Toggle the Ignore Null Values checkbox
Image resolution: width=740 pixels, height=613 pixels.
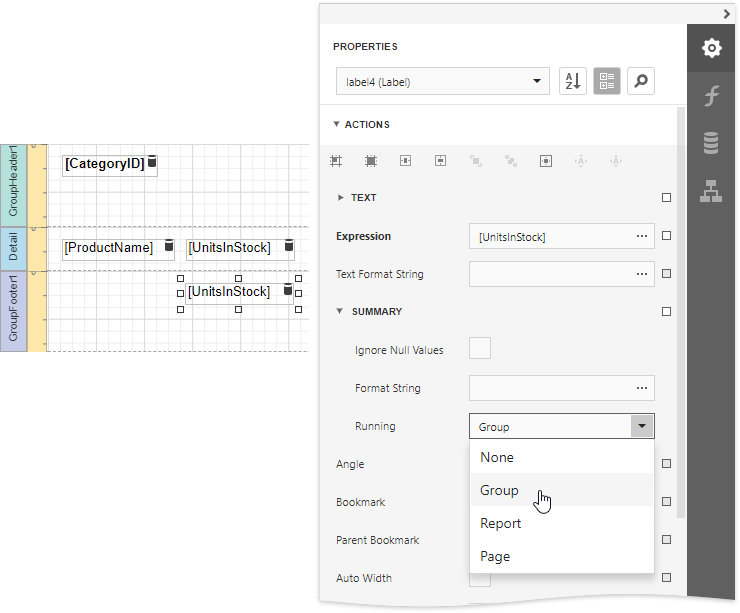pyautogui.click(x=480, y=349)
